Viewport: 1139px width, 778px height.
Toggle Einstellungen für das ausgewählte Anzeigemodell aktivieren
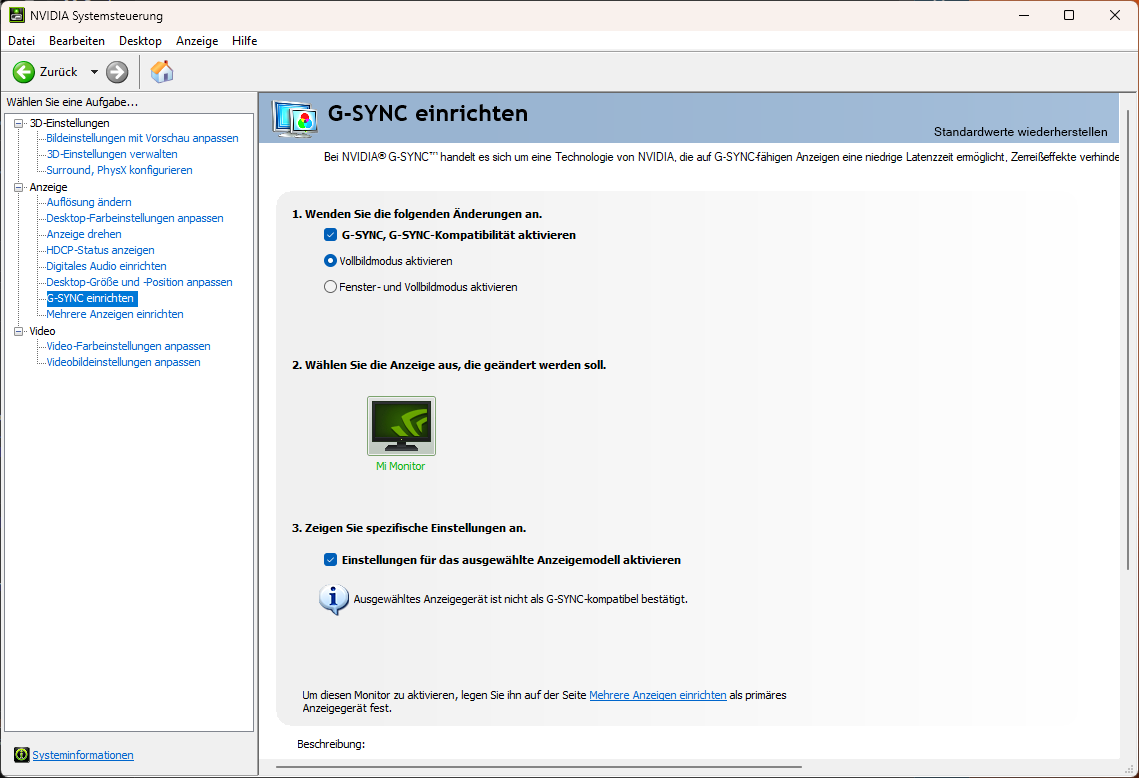coord(331,559)
